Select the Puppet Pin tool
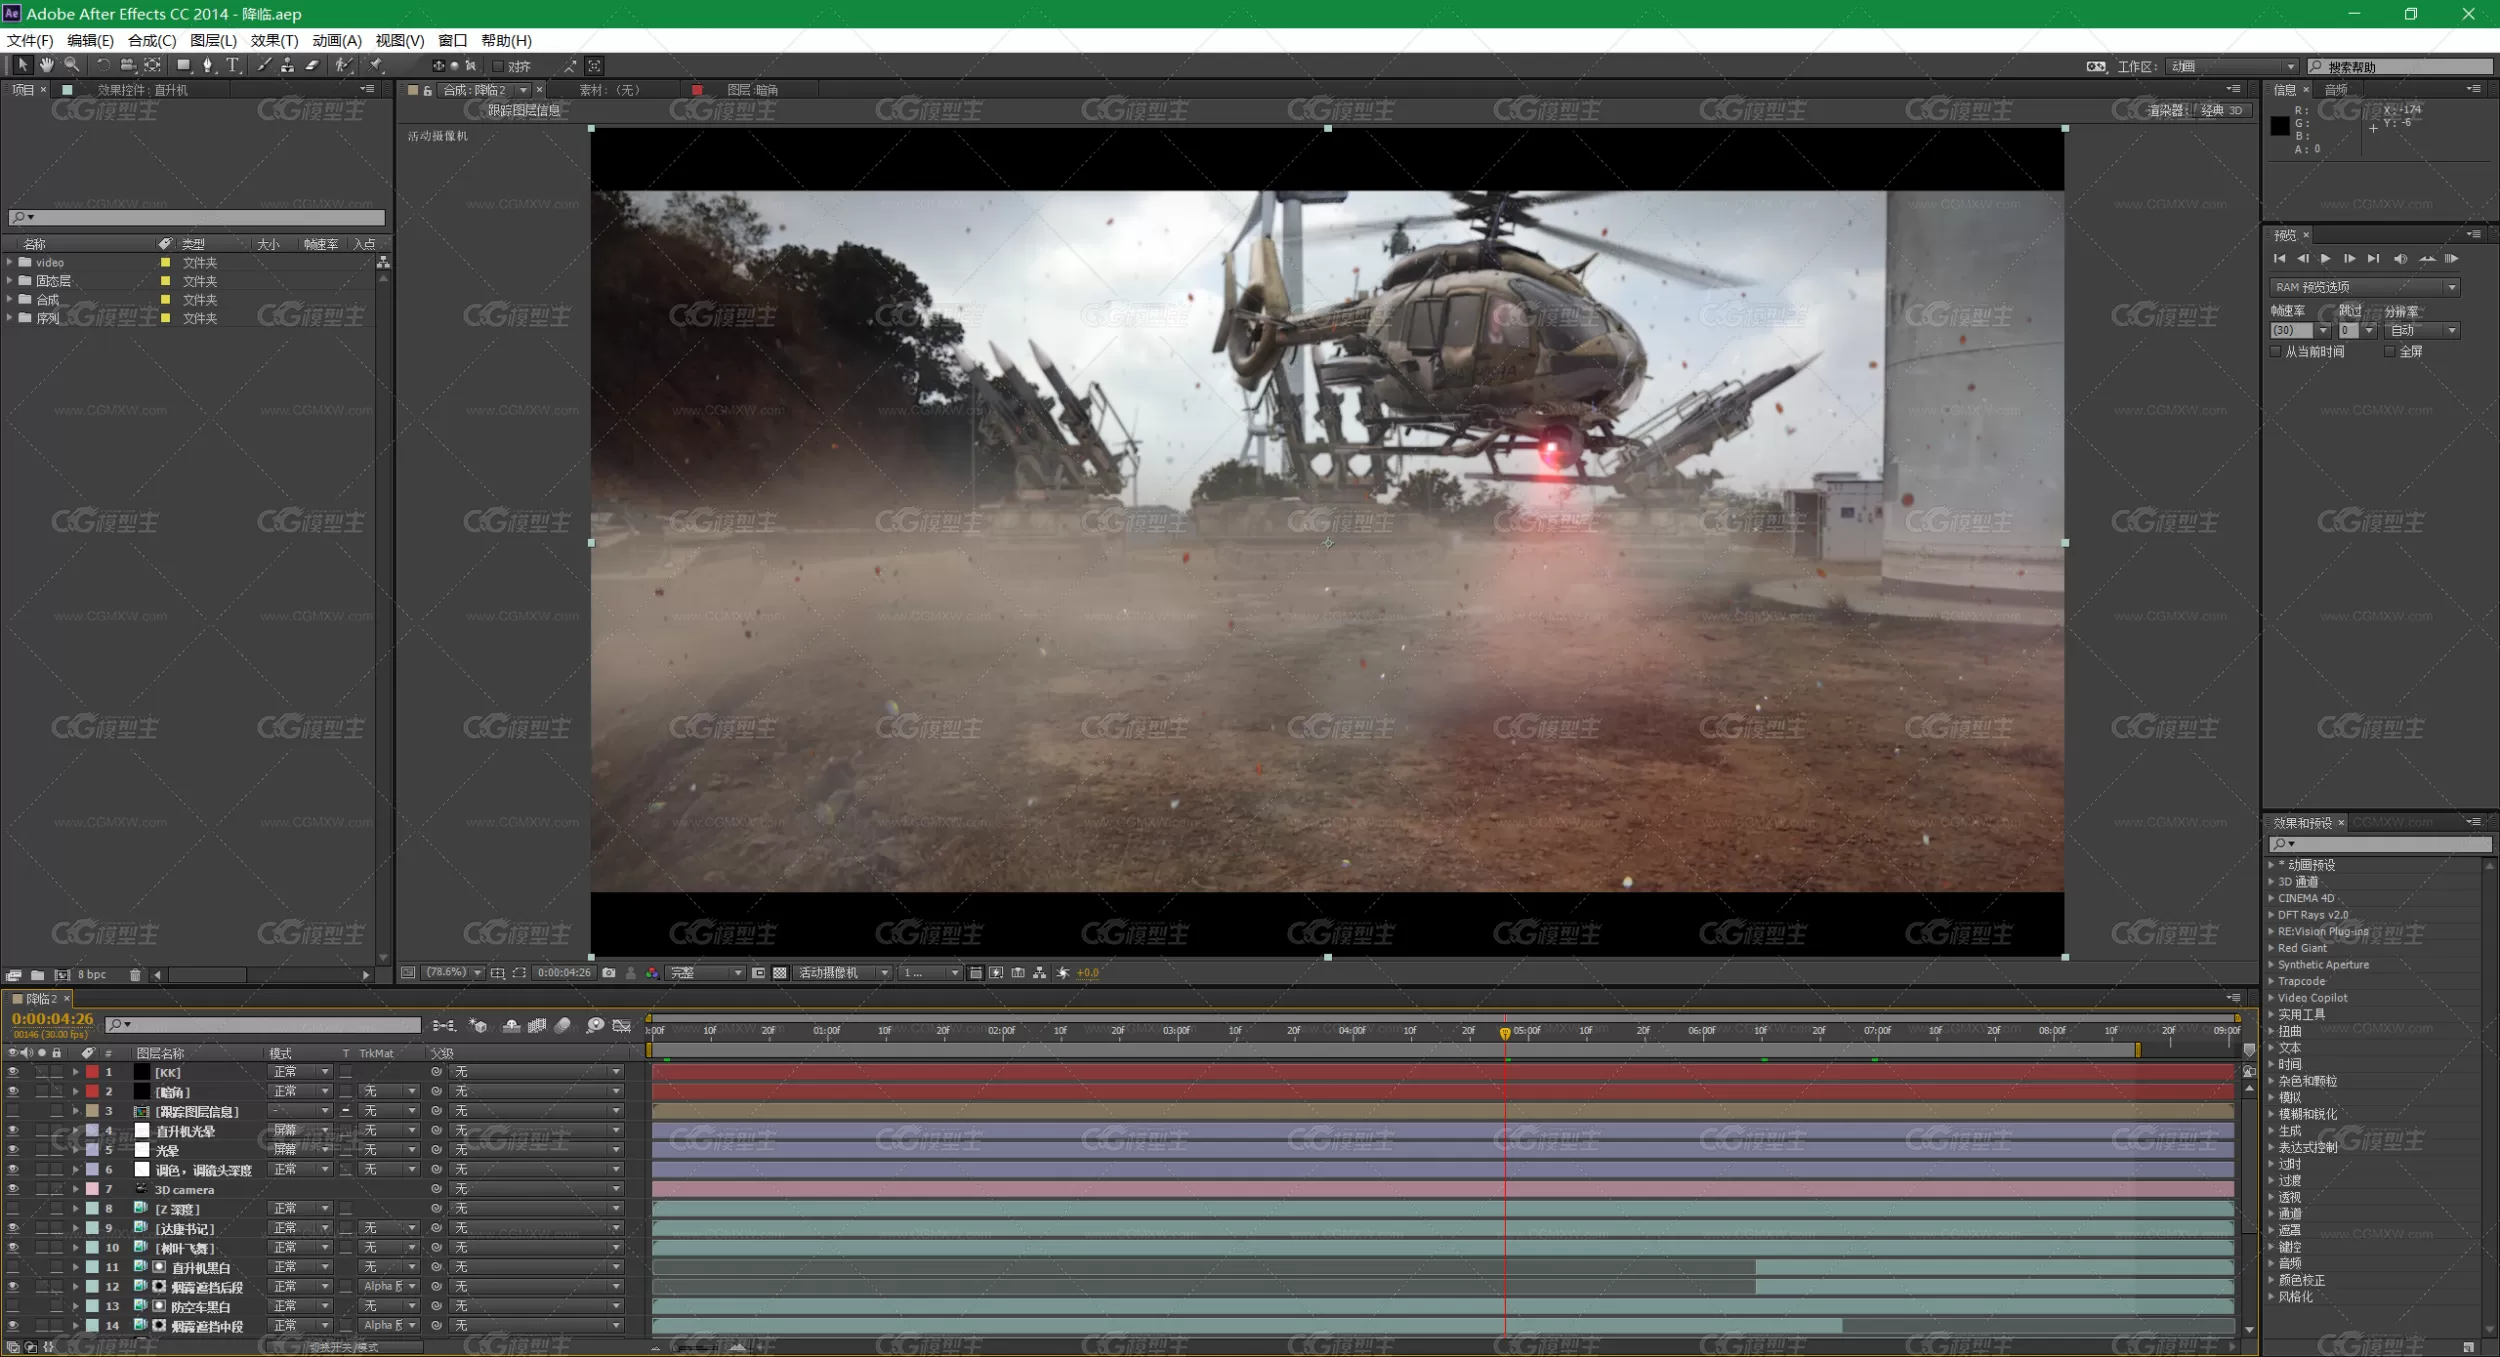2500x1357 pixels. click(377, 65)
